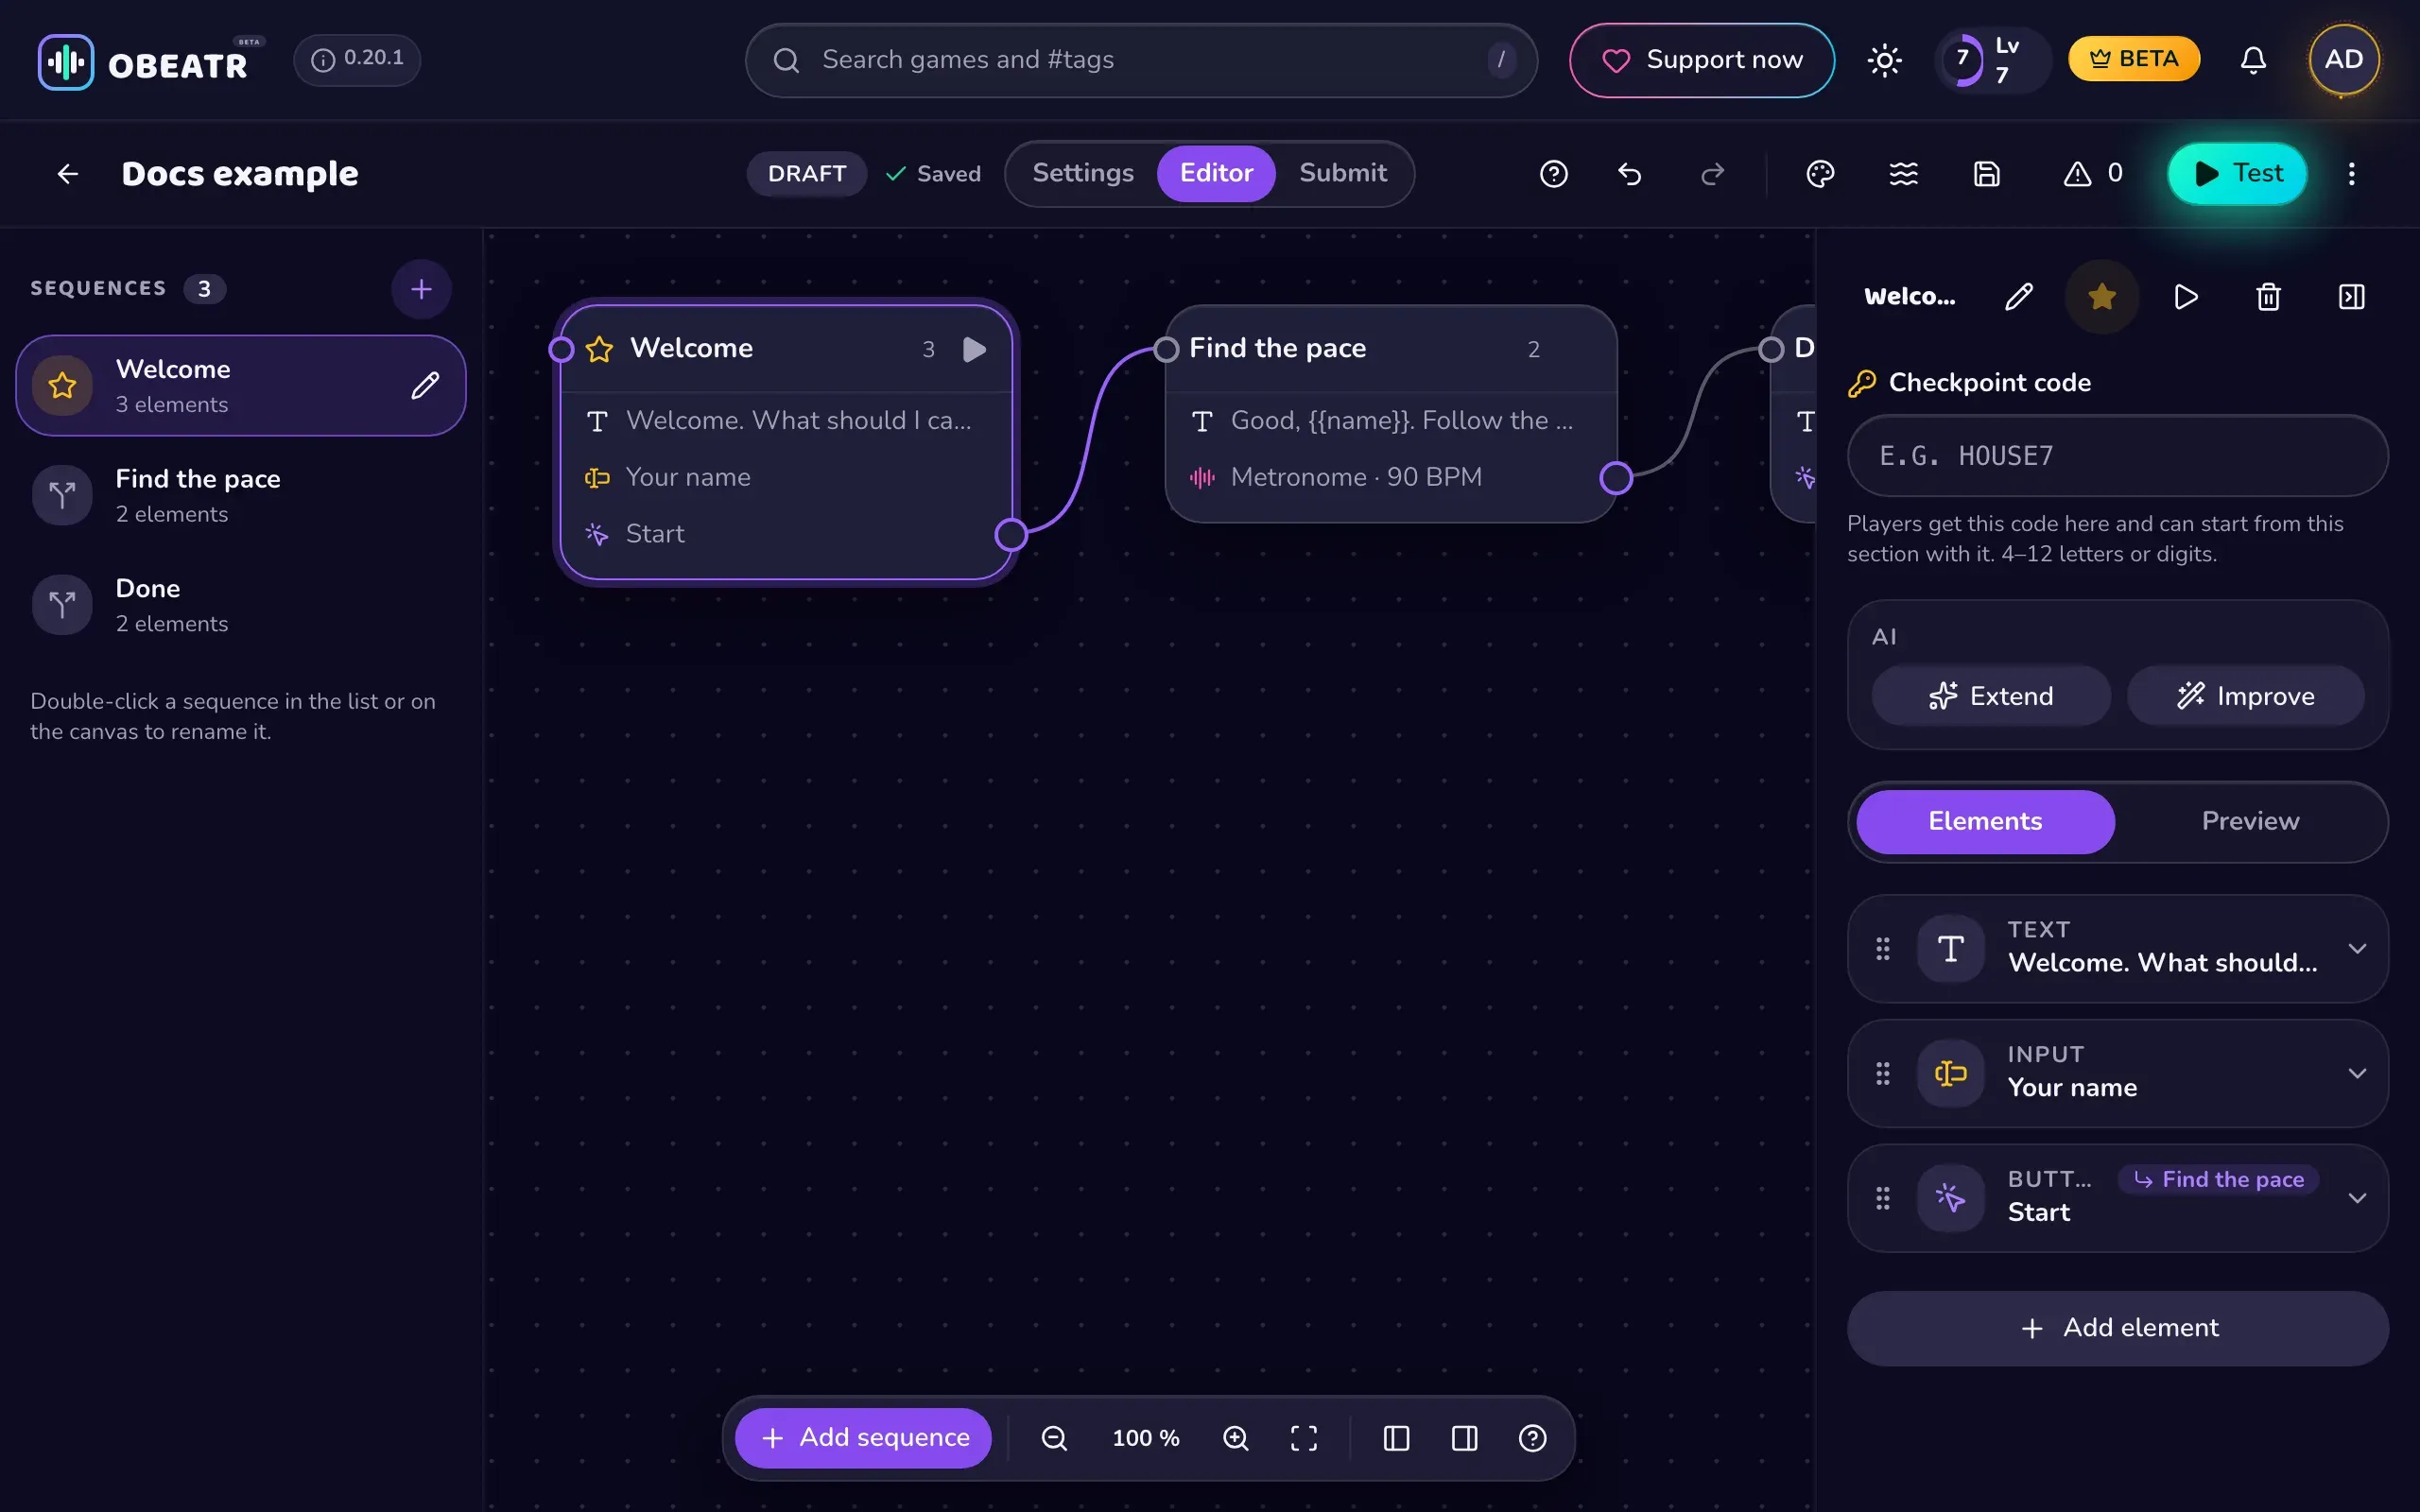Toggle the right sidebar panel
Screen dimensions: 2420x1512
1464,1438
